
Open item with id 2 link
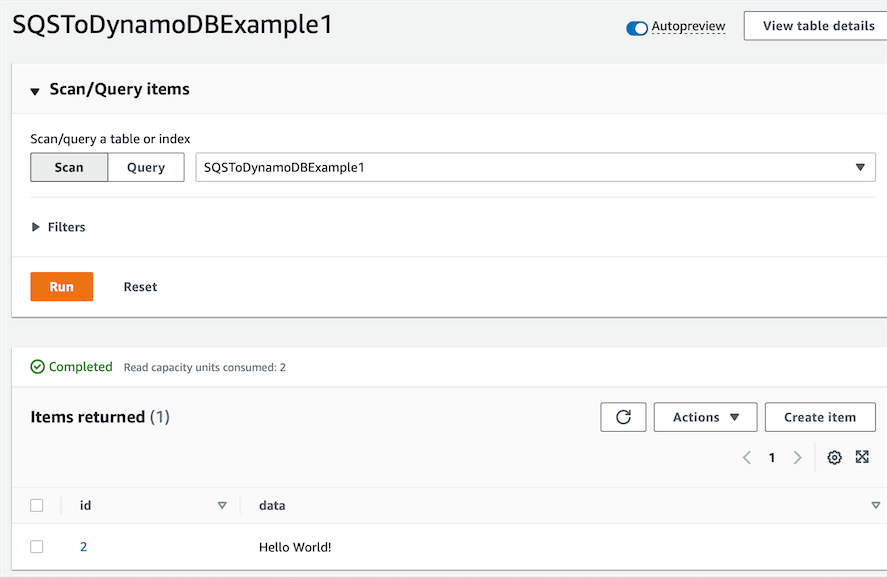[x=84, y=547]
